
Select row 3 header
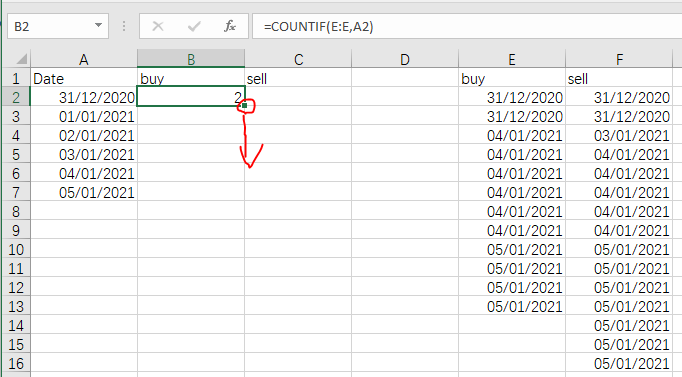16,116
